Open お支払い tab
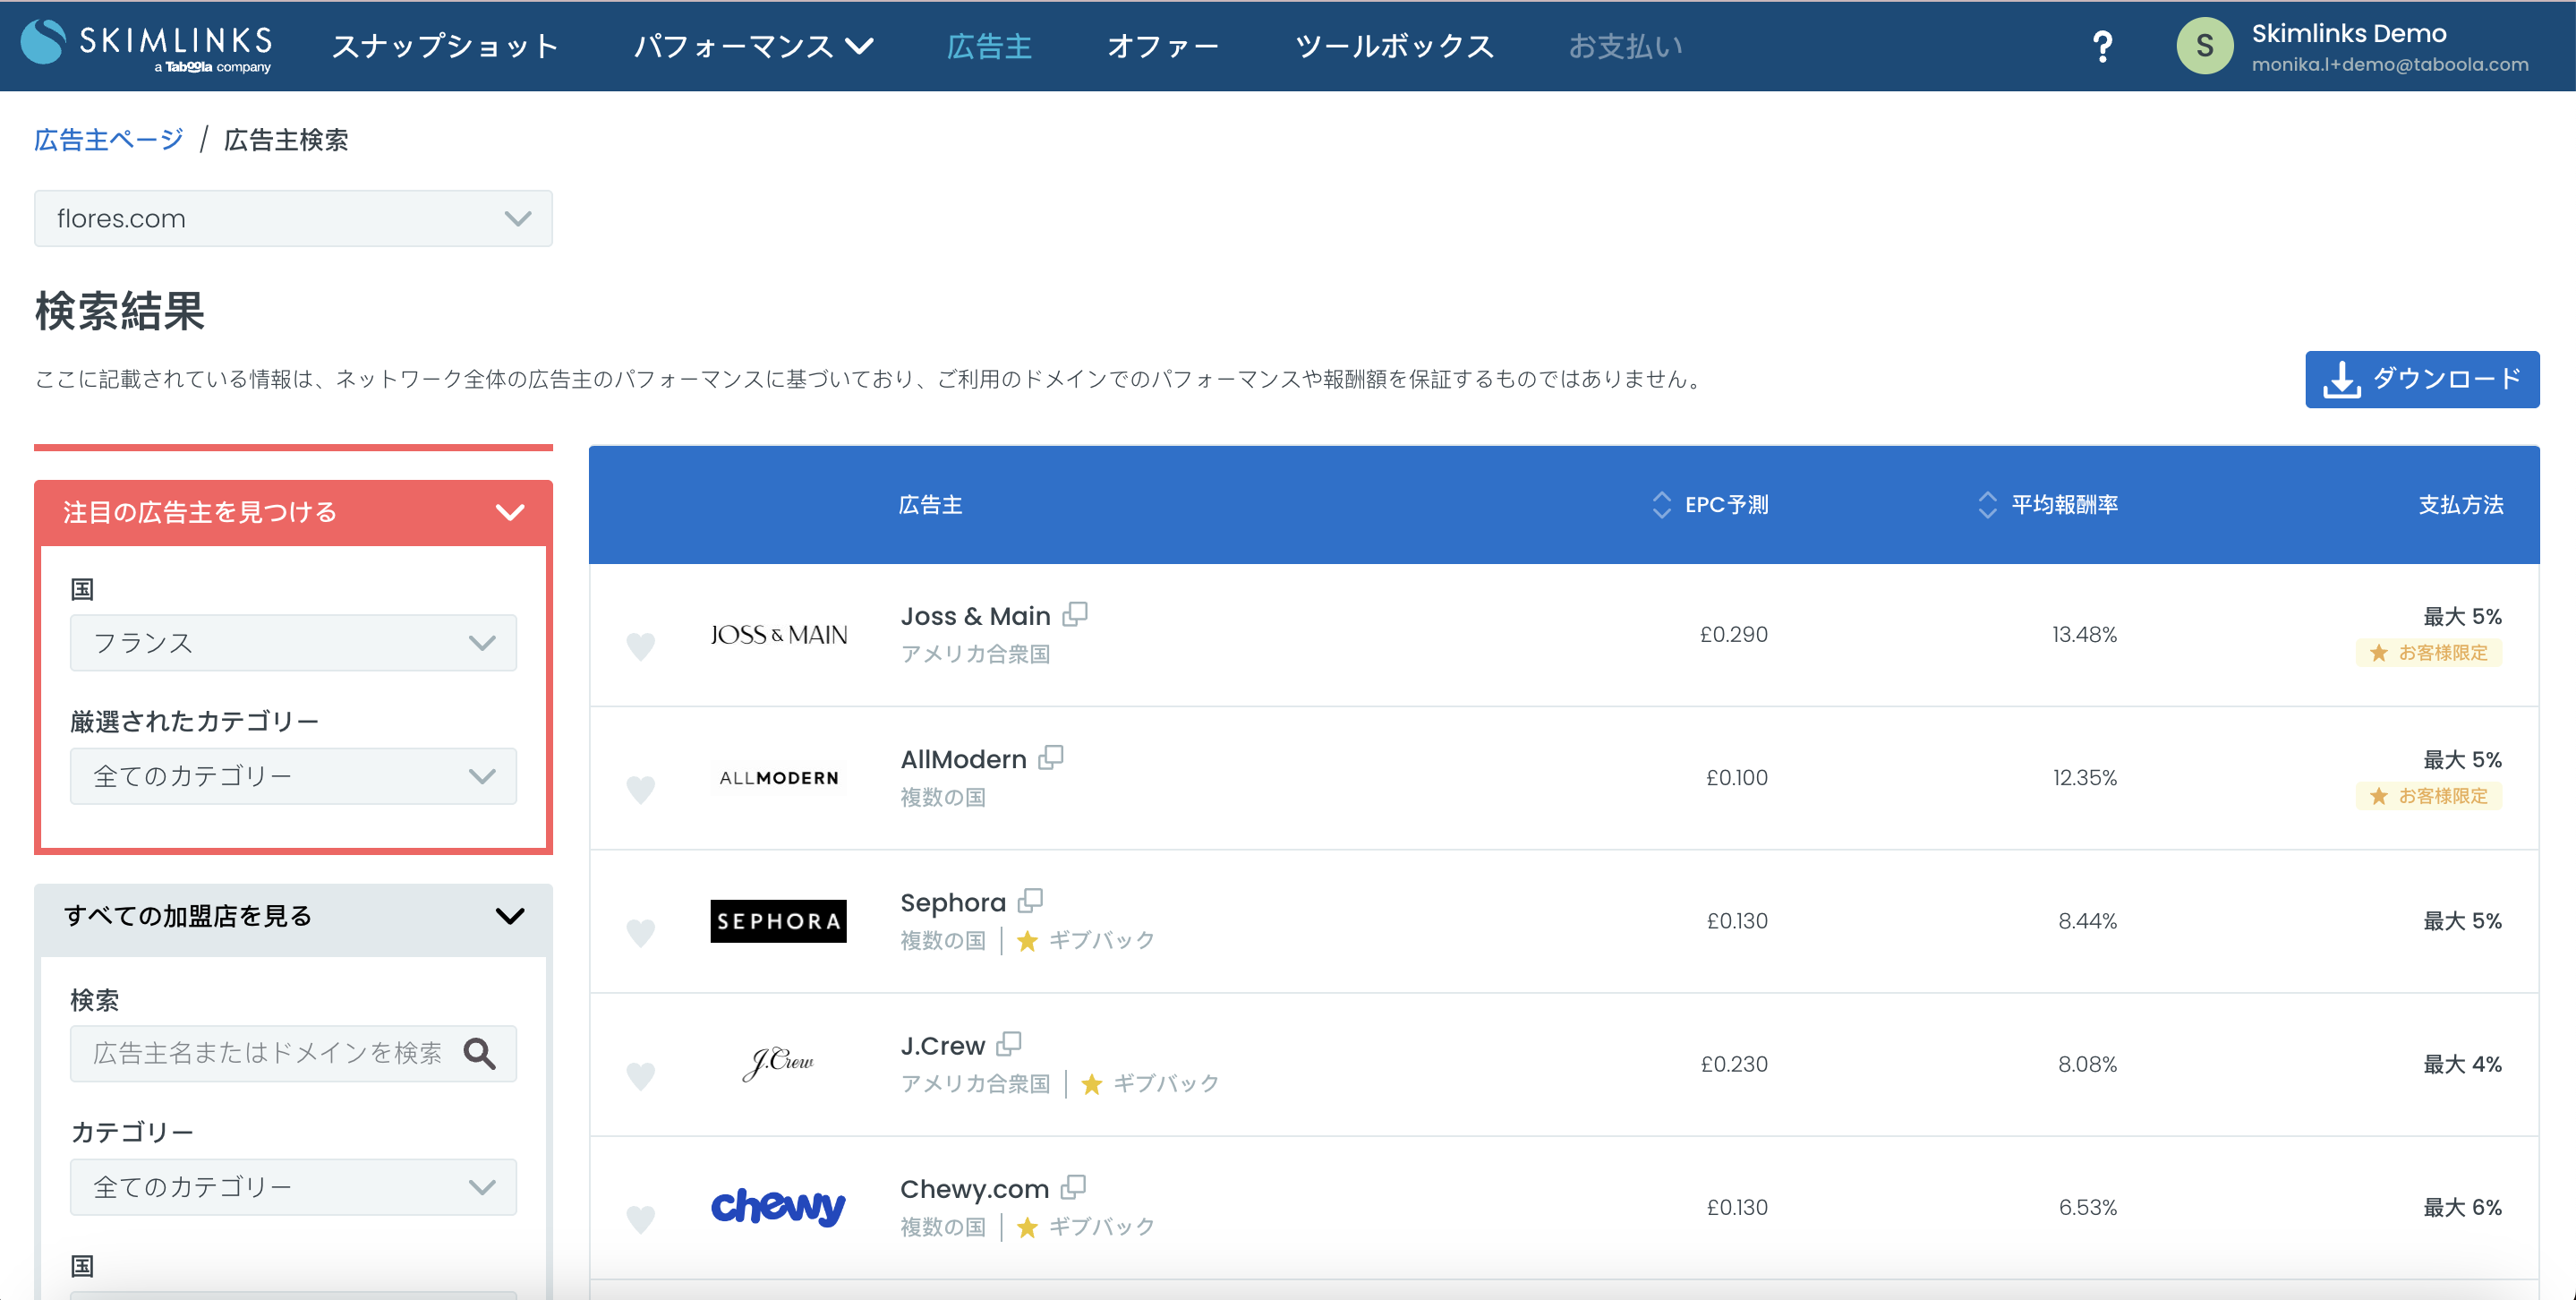The image size is (2576, 1300). tap(1625, 46)
